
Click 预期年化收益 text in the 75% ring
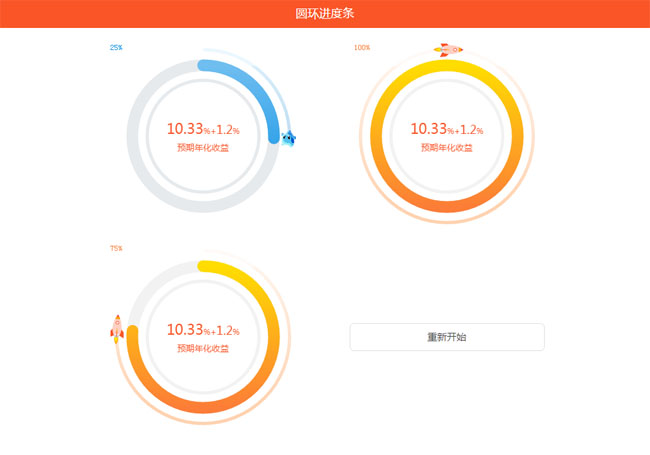pyautogui.click(x=203, y=348)
